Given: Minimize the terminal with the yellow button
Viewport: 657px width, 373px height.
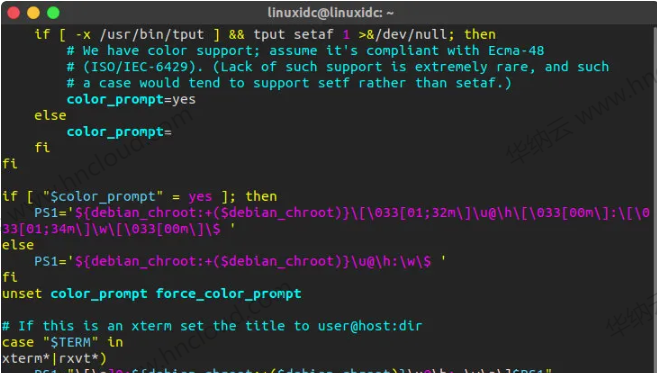Looking at the screenshot, I should click(x=33, y=13).
